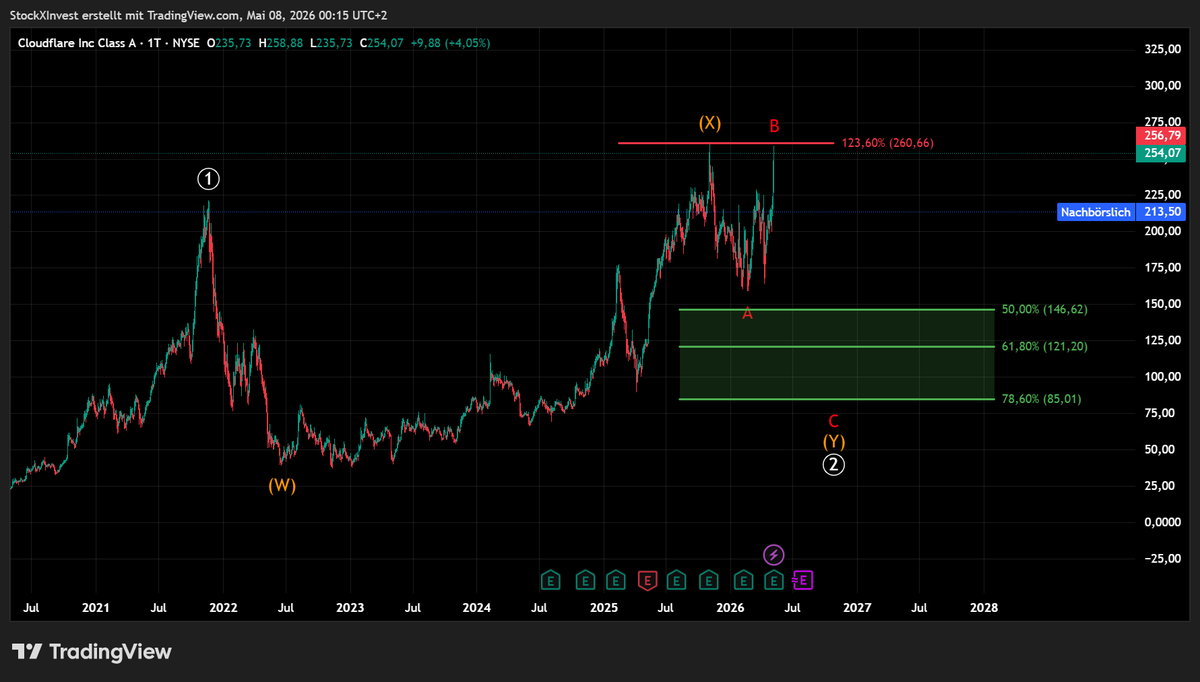1200x682 pixels.
Task: Click the blue 213,50 price label
Action: point(1161,212)
